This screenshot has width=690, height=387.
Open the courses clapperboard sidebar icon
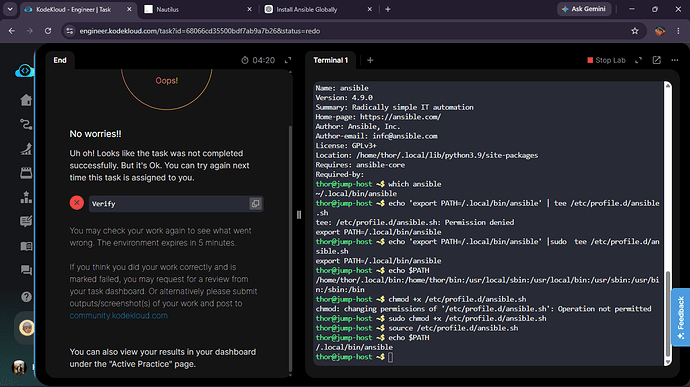(26, 173)
